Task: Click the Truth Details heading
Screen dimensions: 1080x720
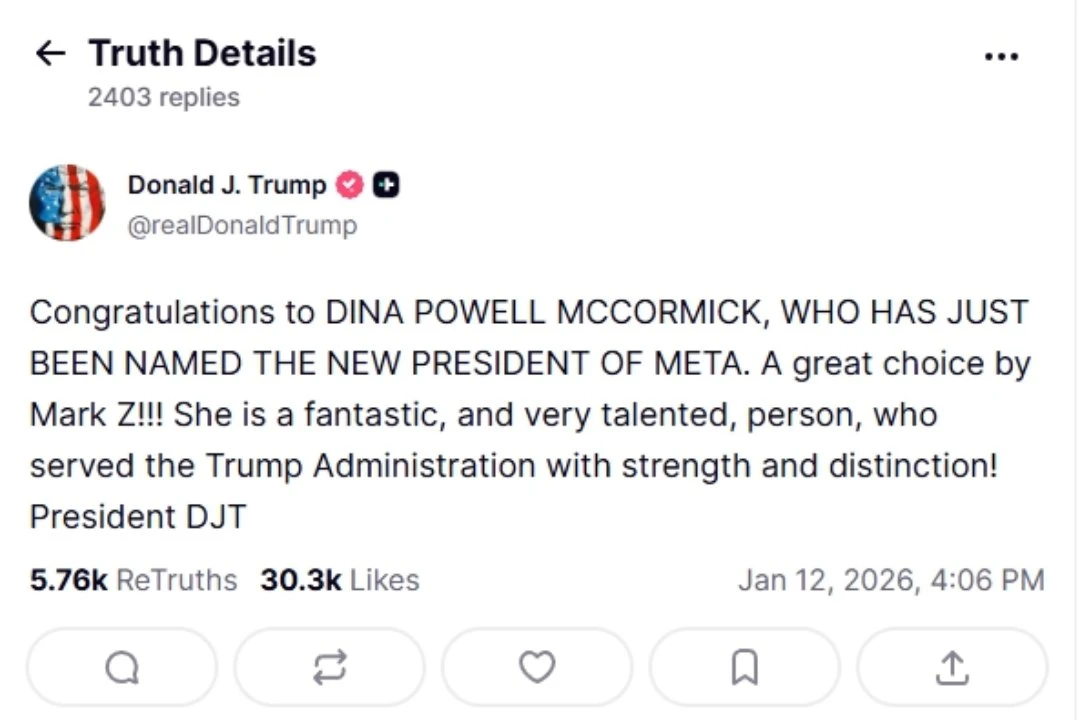Action: [202, 53]
